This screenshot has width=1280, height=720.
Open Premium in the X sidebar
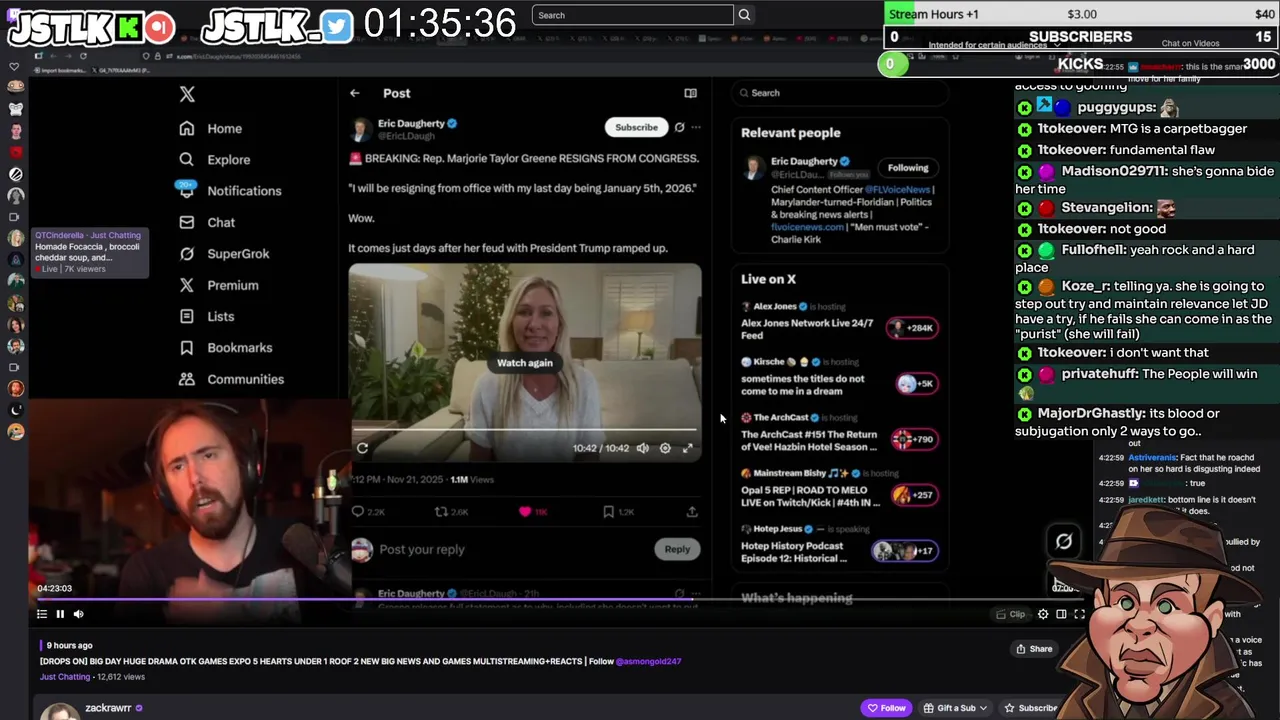(x=219, y=285)
